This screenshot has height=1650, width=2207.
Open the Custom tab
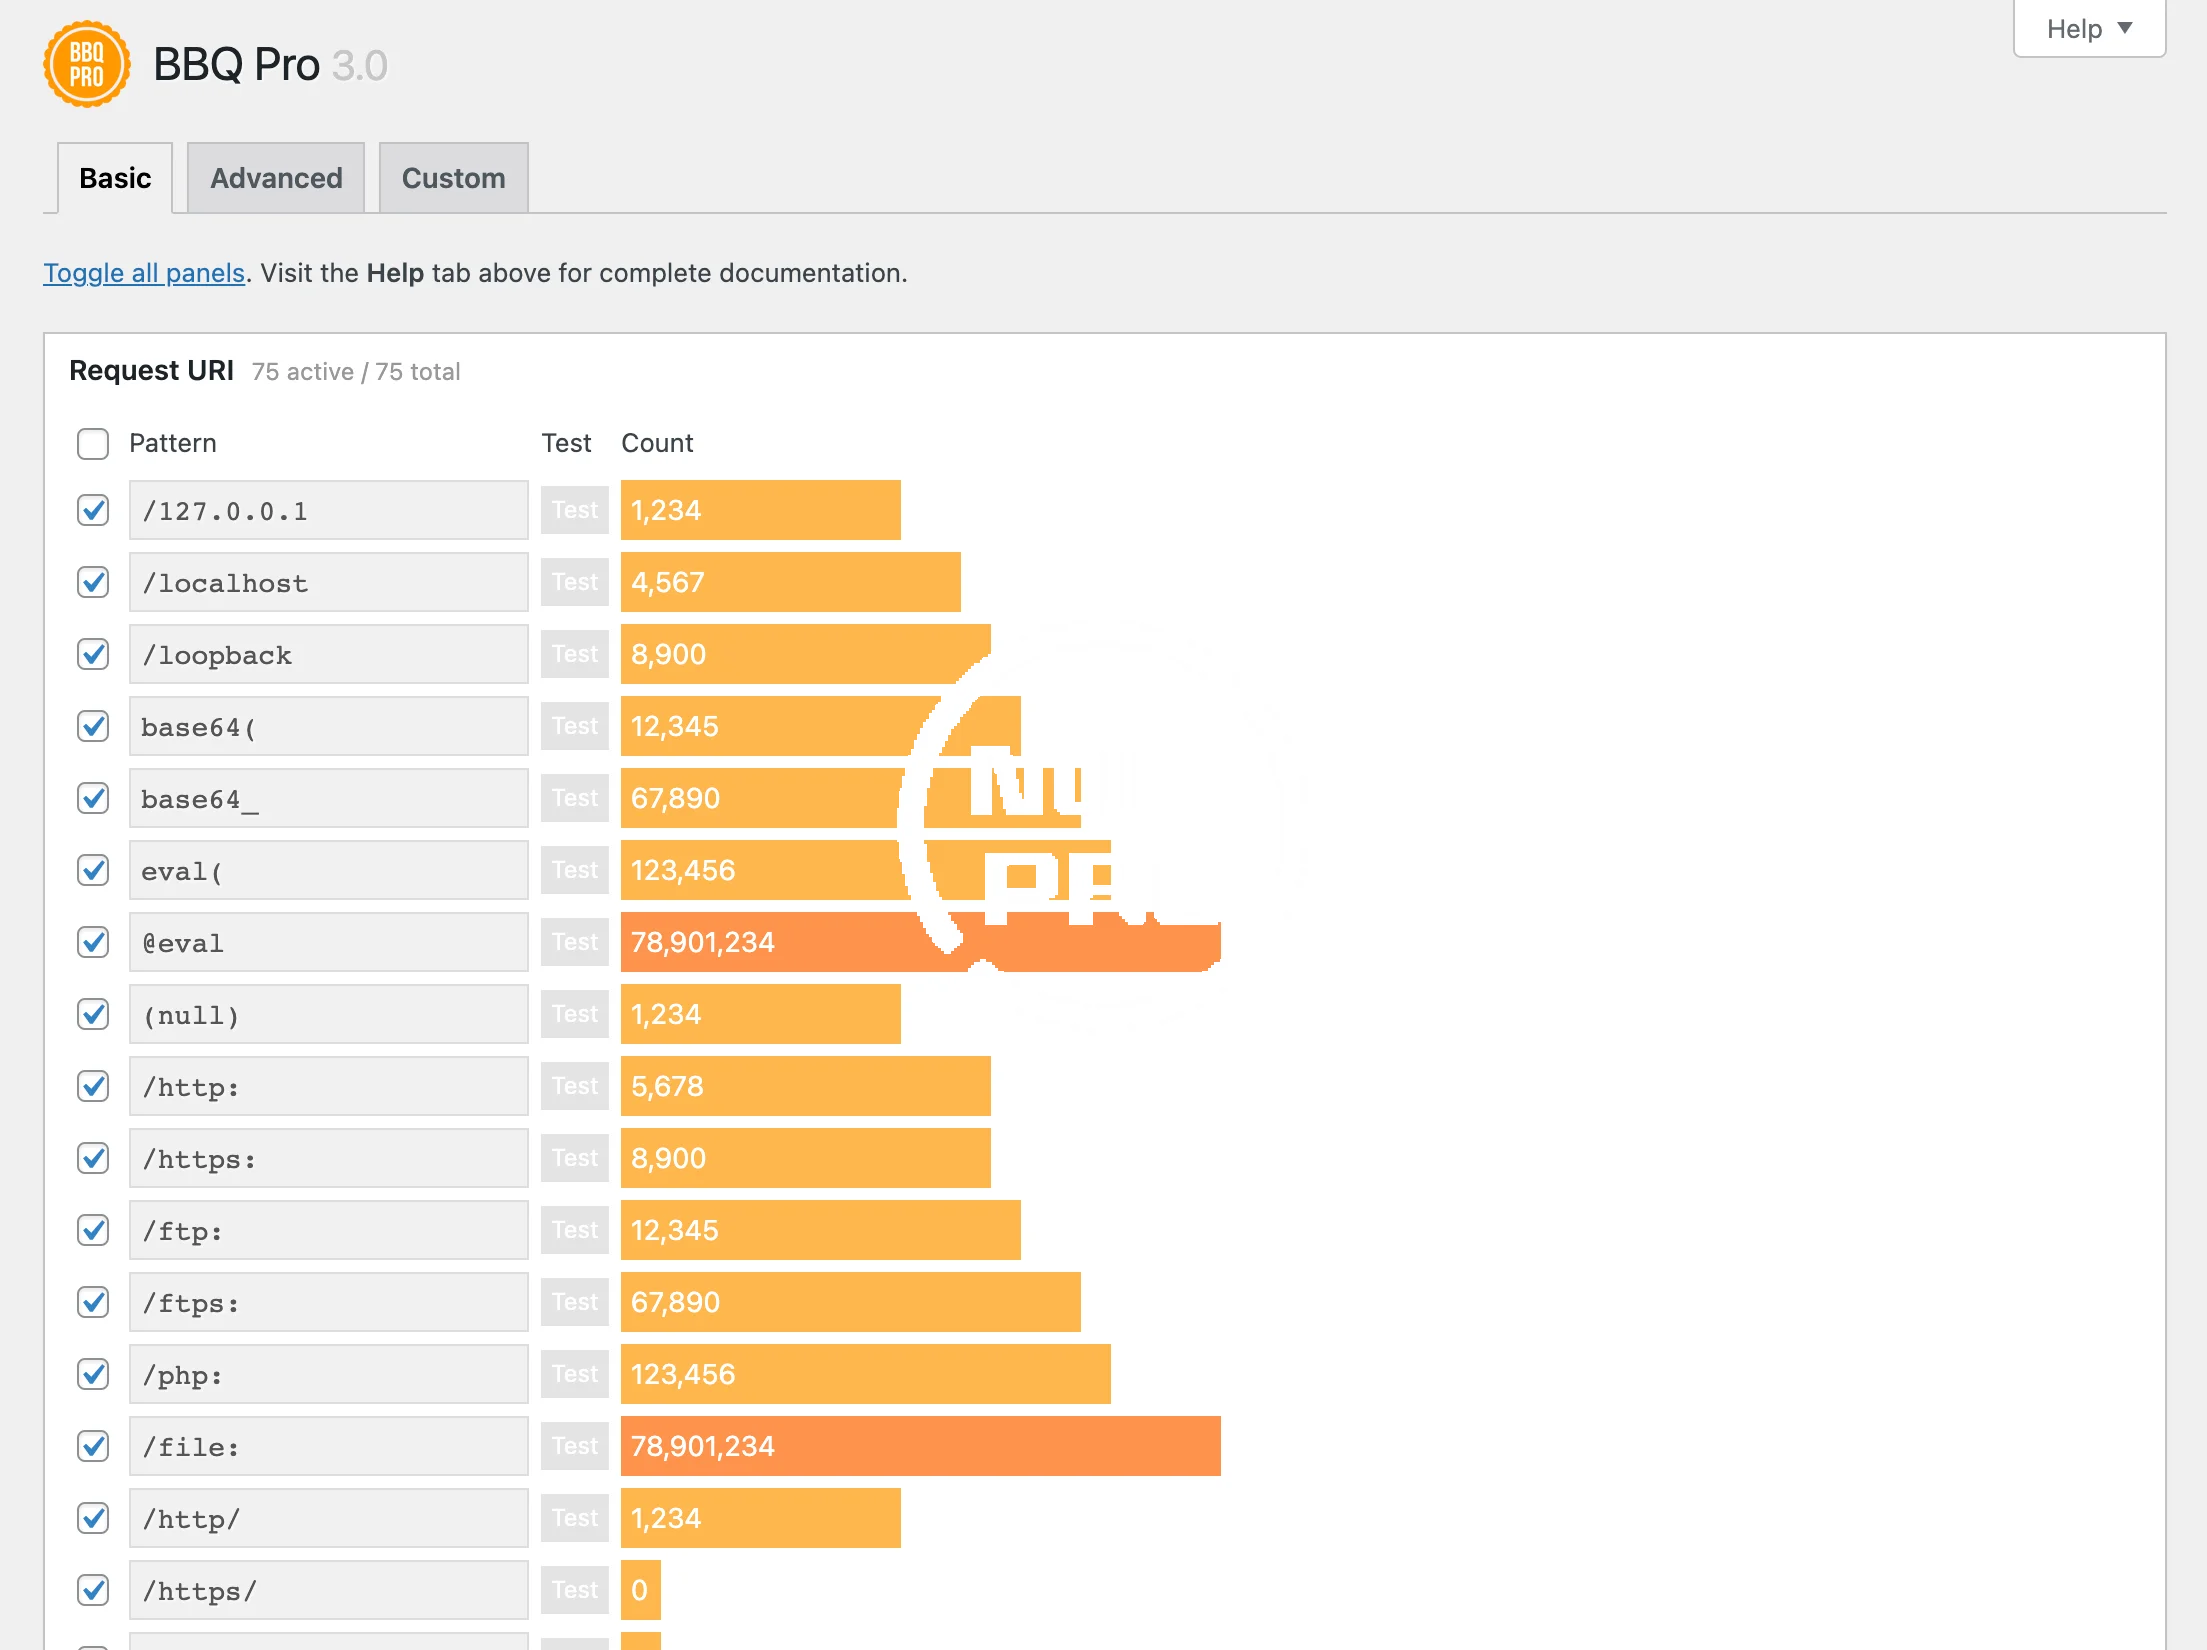click(x=453, y=178)
